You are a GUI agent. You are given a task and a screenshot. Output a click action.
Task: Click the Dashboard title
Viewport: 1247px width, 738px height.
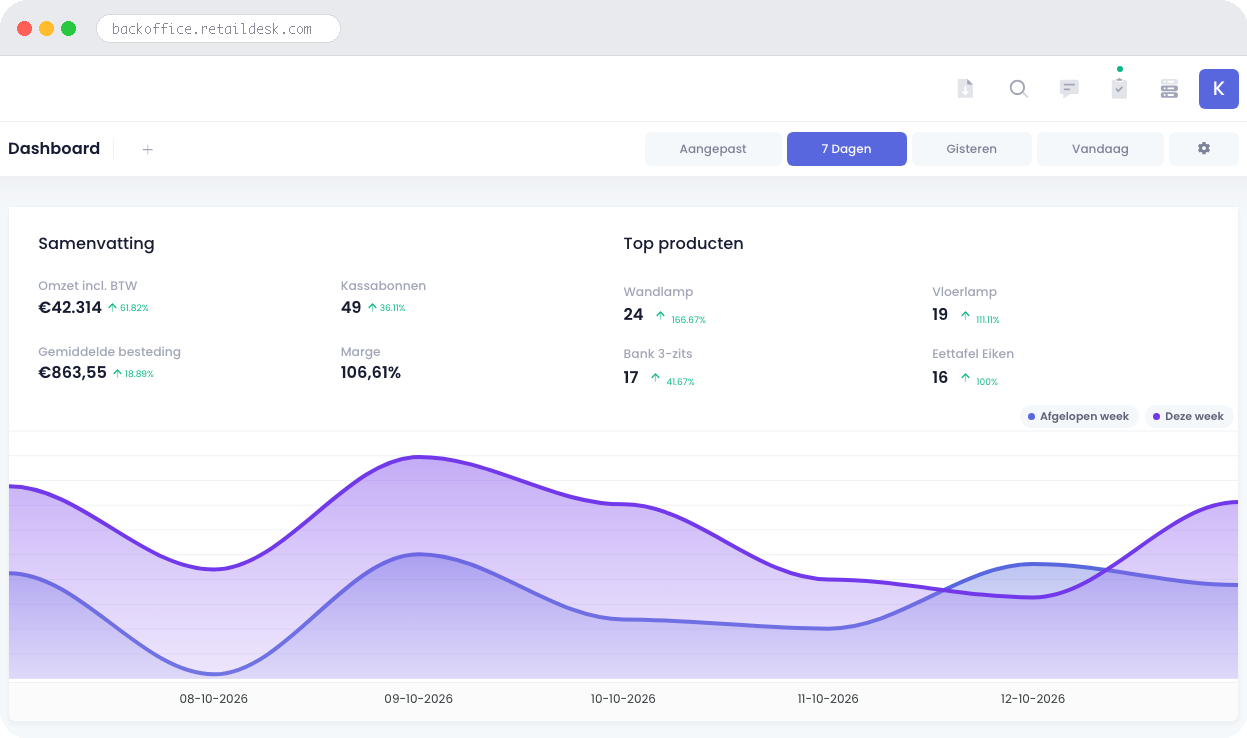pos(54,149)
